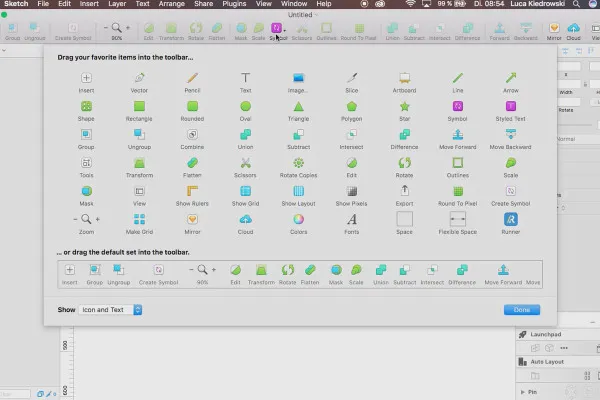The height and width of the screenshot is (400, 600).
Task: Click the Spotlight search icon in menu bar
Action: click(x=576, y=4)
